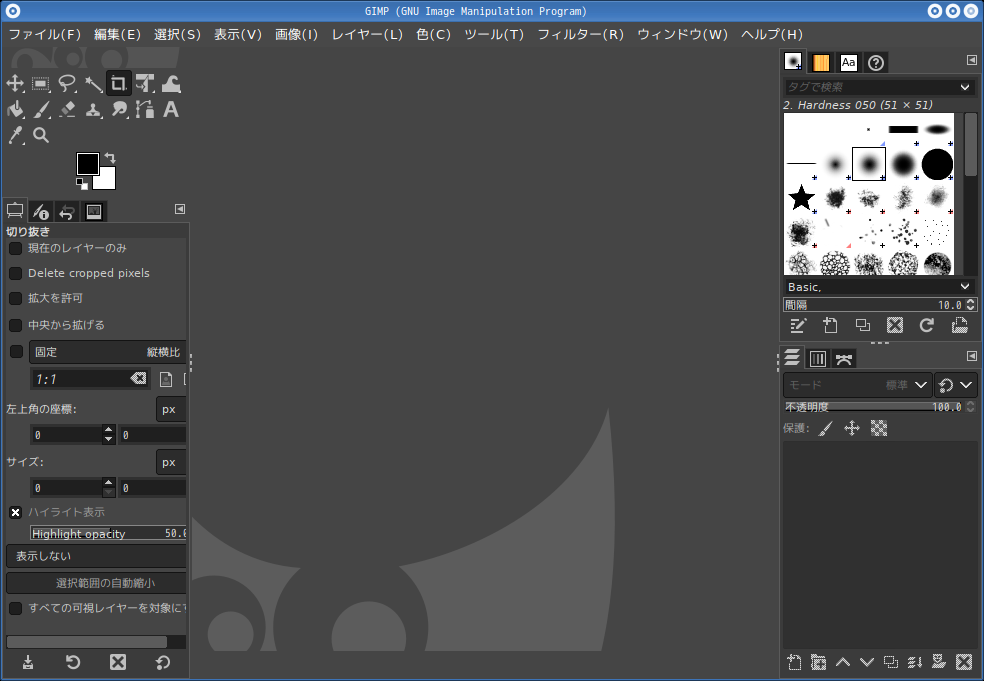Enable すべての可視レイヤーを対象 checkbox

[x=16, y=608]
